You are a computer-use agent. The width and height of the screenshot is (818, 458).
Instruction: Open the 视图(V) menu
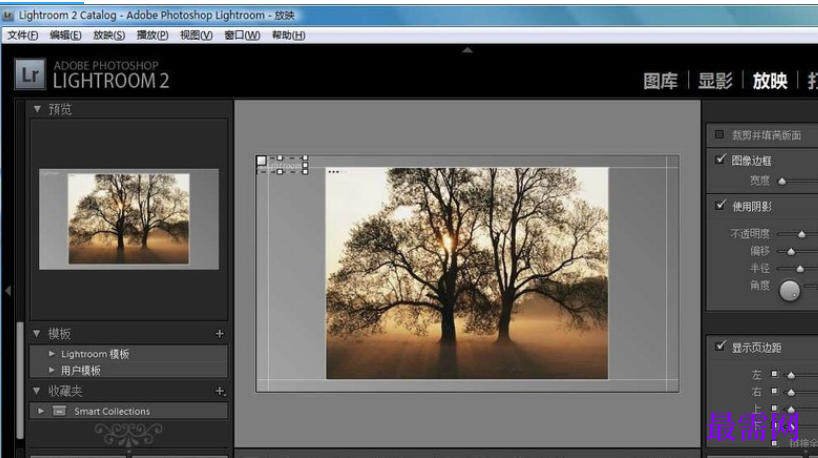(x=196, y=35)
